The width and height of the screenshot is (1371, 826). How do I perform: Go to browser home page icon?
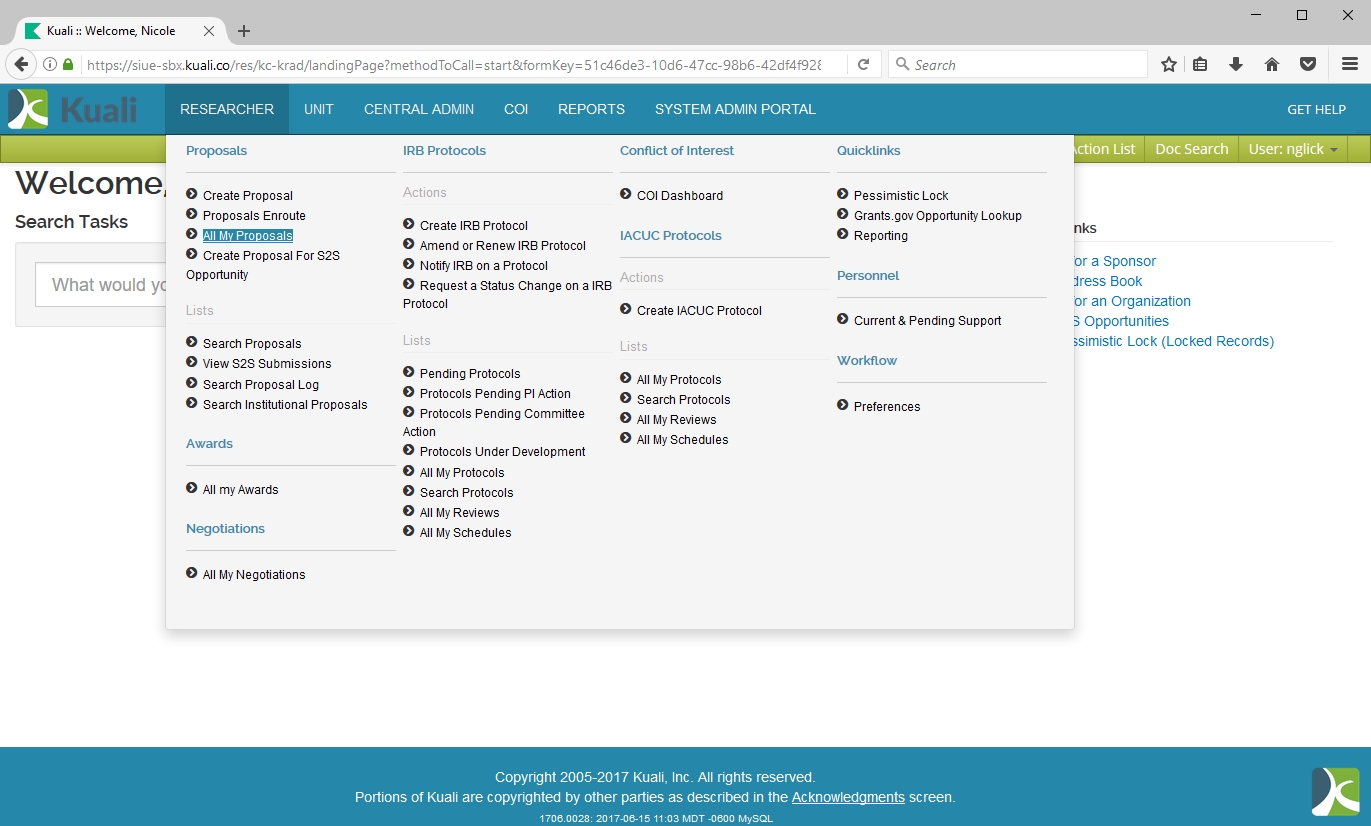(x=1272, y=65)
